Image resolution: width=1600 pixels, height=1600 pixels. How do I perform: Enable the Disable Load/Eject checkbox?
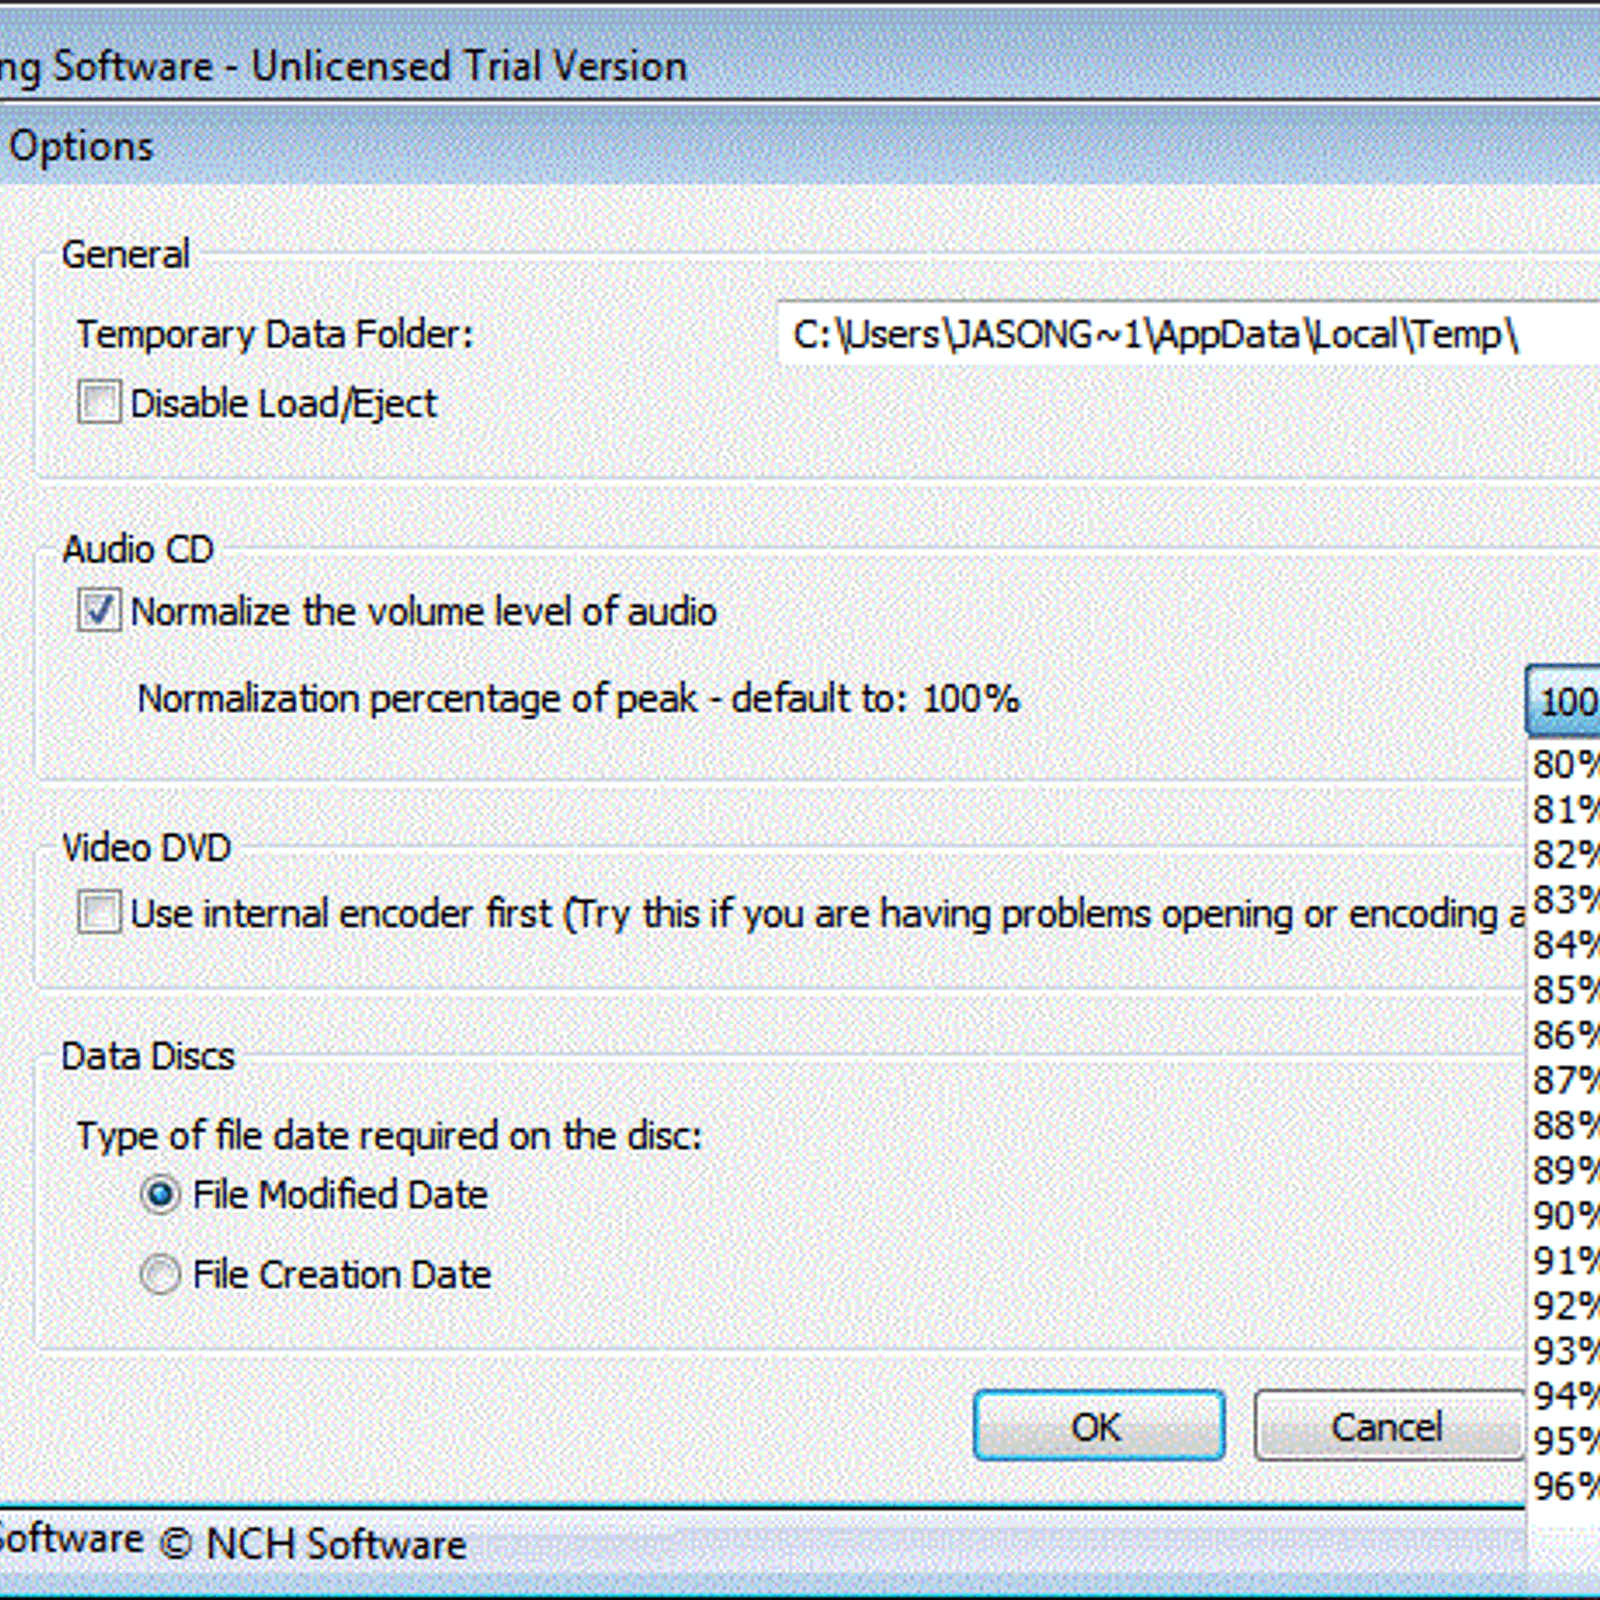point(99,403)
